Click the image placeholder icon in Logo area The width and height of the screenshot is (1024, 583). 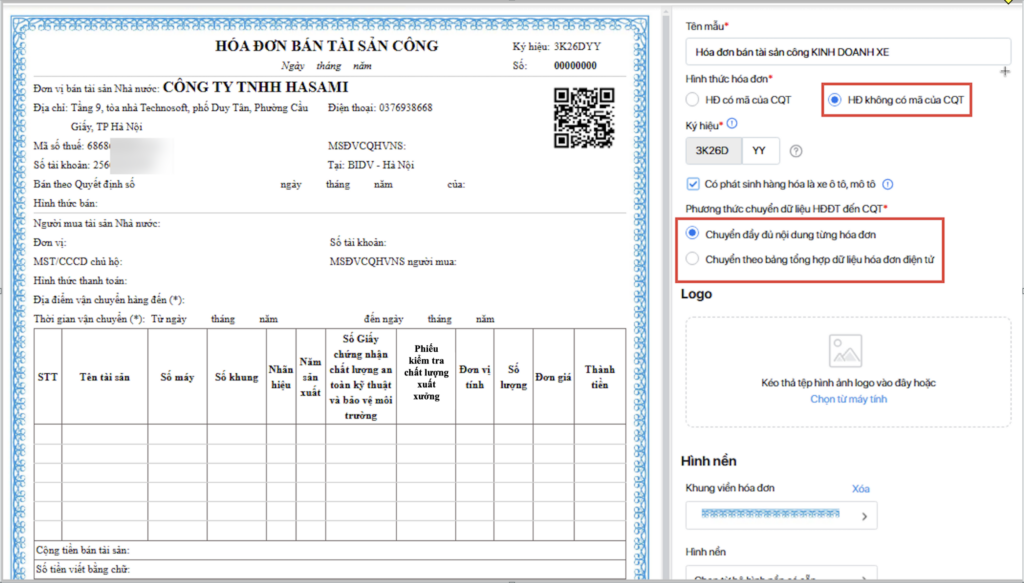(x=845, y=350)
